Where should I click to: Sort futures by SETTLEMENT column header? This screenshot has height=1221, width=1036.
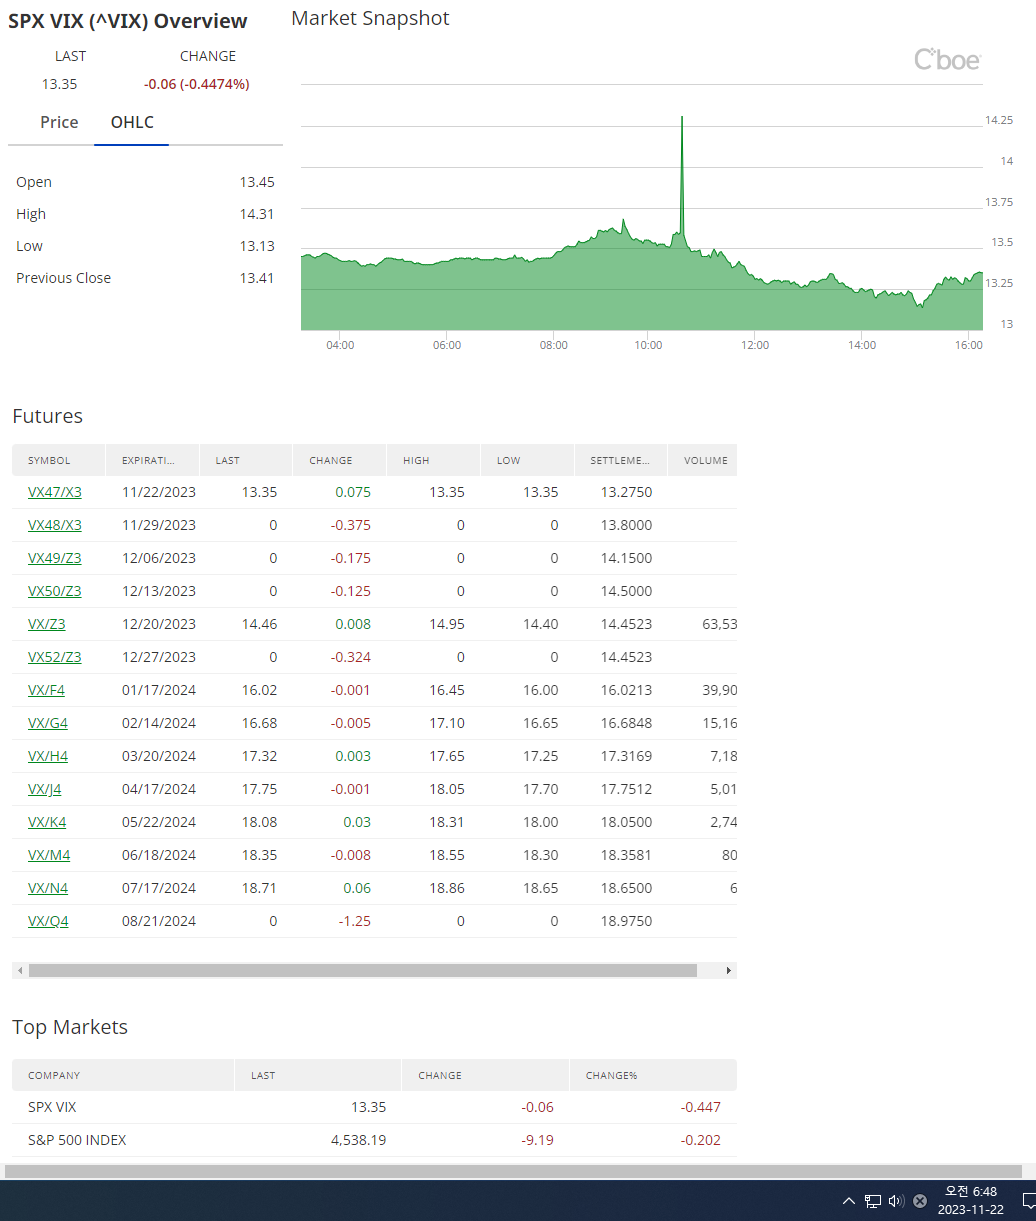click(x=621, y=460)
